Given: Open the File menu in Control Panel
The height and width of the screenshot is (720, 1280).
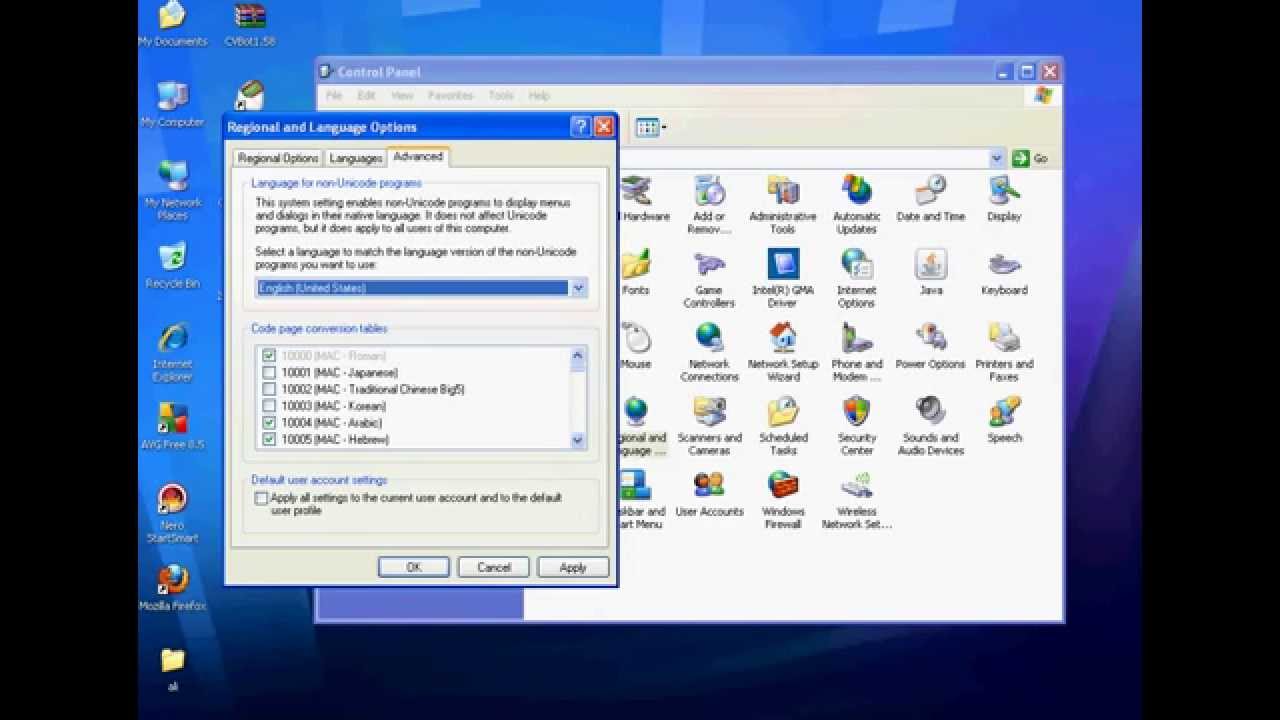Looking at the screenshot, I should [x=334, y=96].
